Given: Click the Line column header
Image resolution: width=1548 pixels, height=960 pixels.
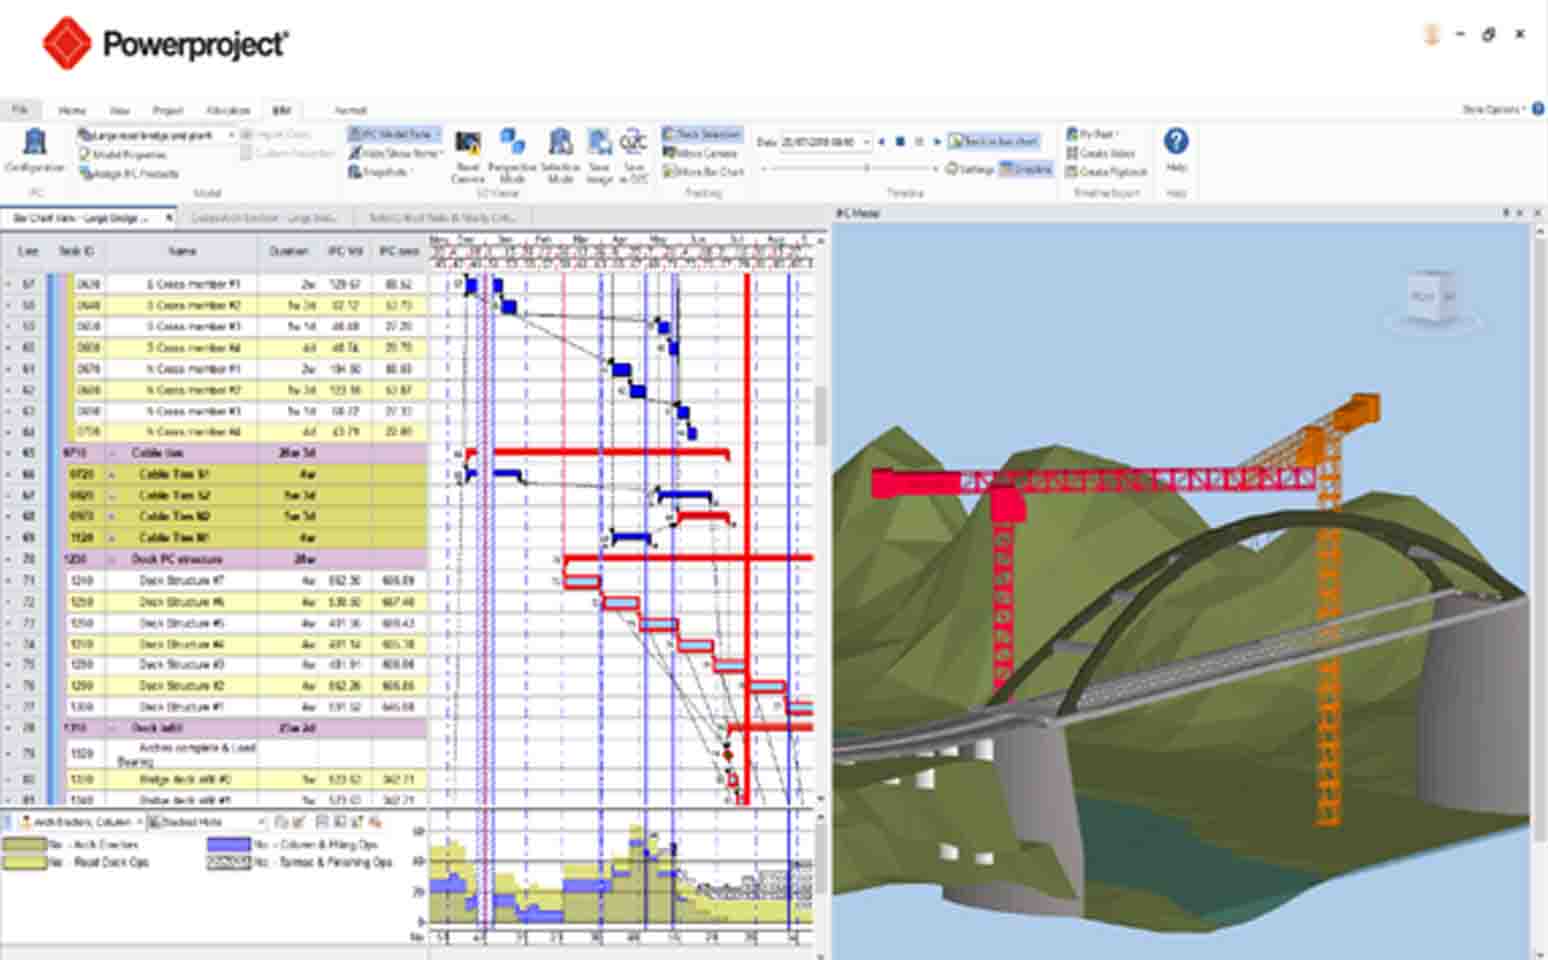Looking at the screenshot, I should click(28, 251).
